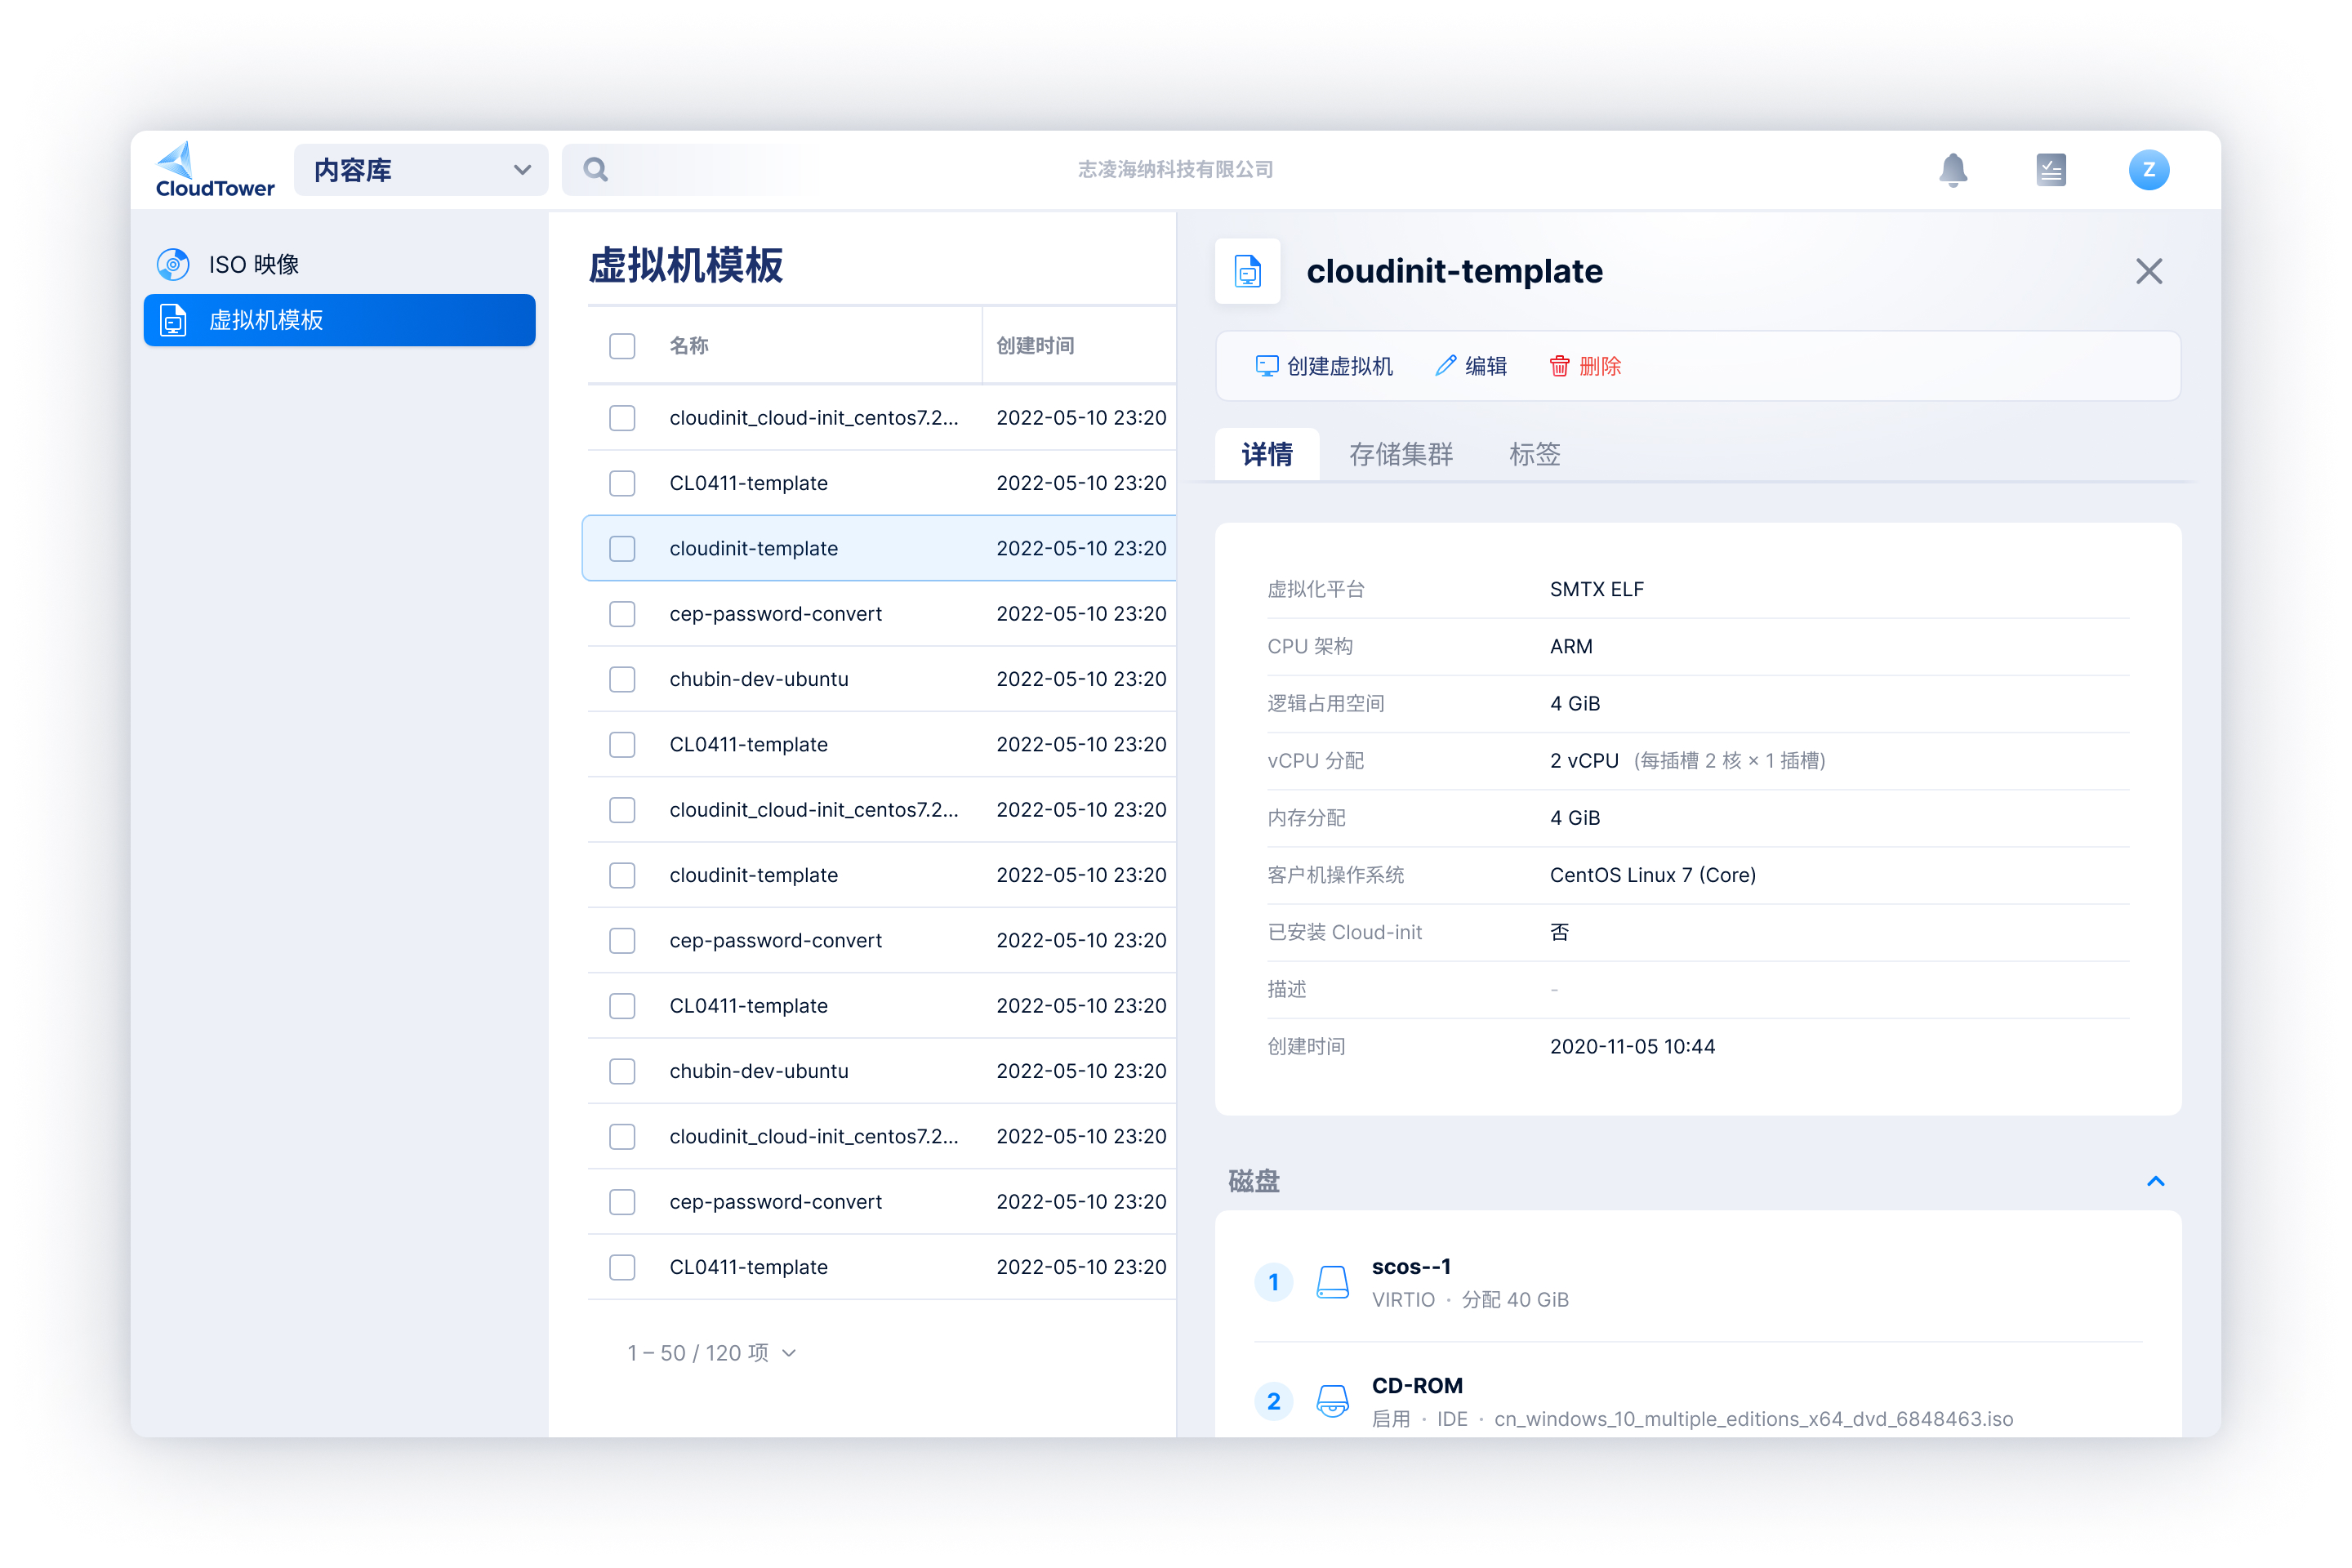This screenshot has width=2352, height=1568.
Task: Click the ISO 映像 disc icon
Action: (x=174, y=265)
